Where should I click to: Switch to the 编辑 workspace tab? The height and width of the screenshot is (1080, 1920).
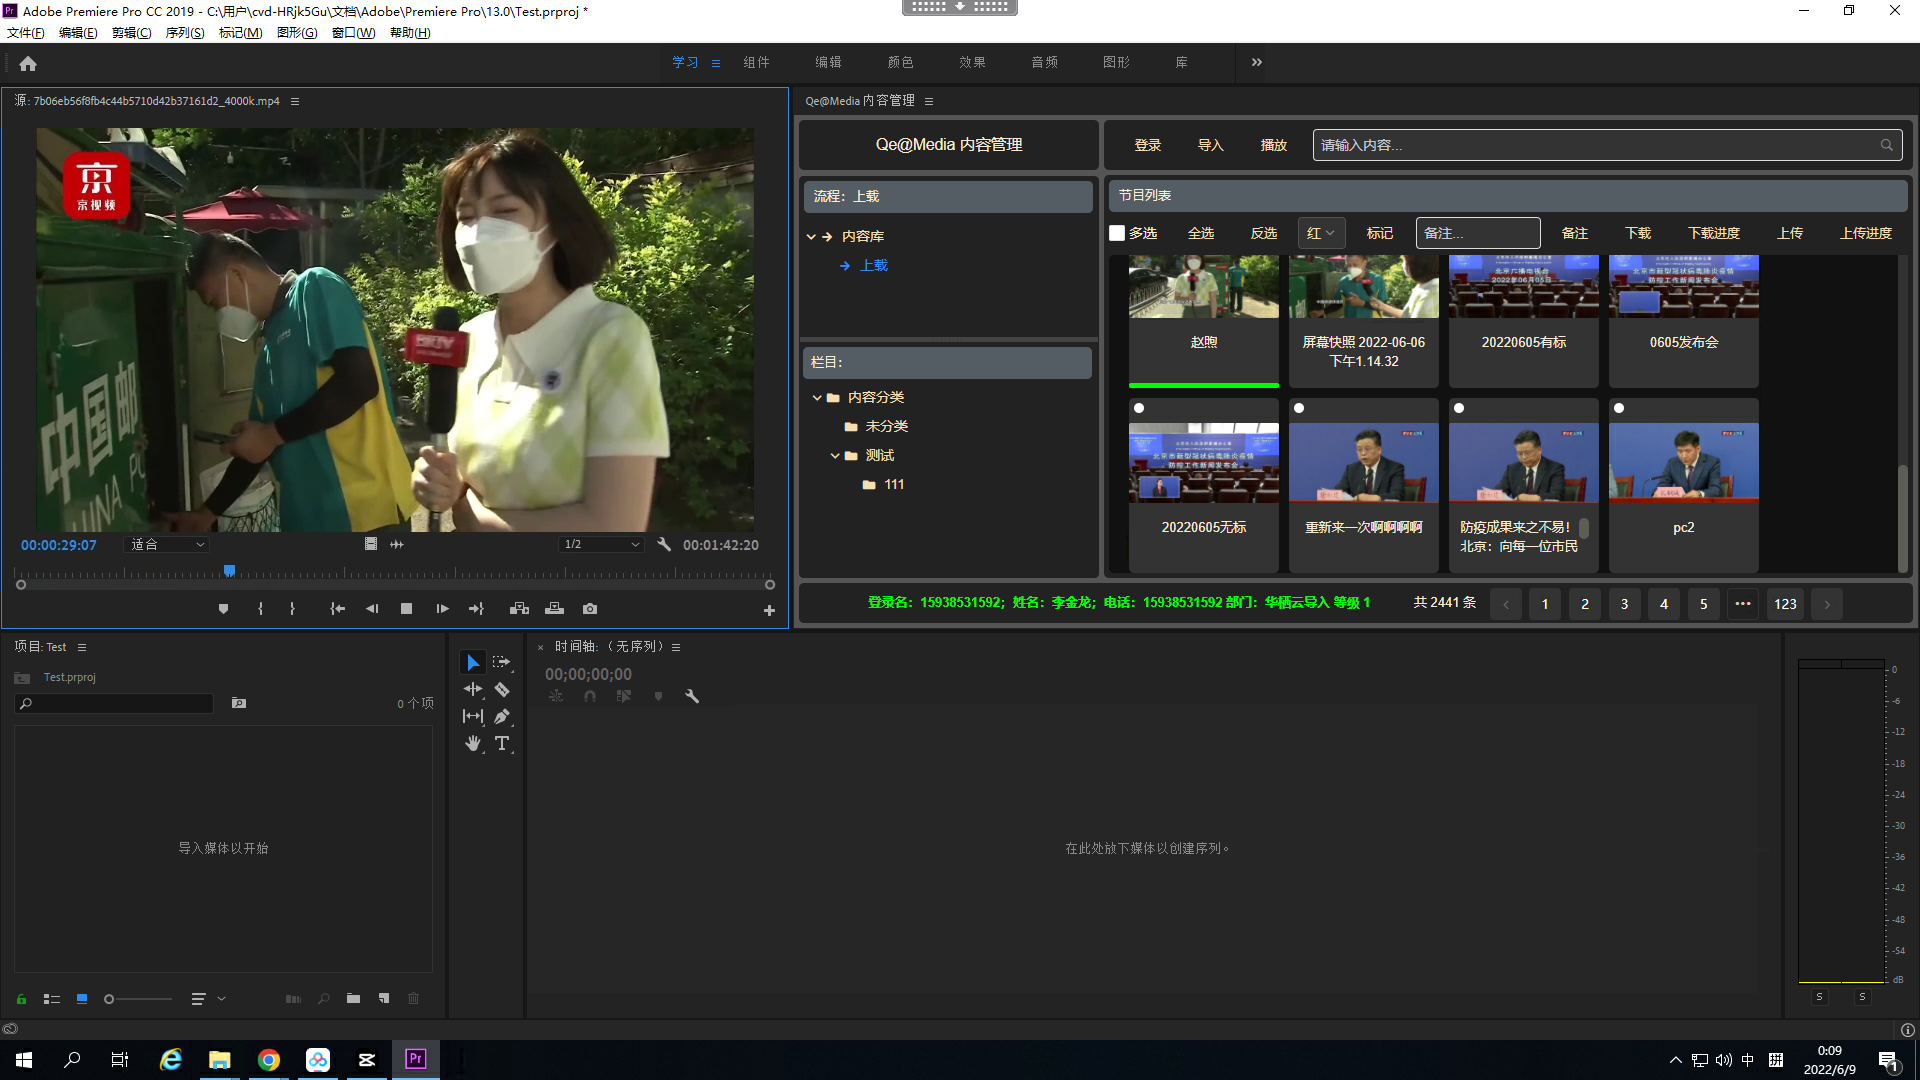pyautogui.click(x=828, y=62)
